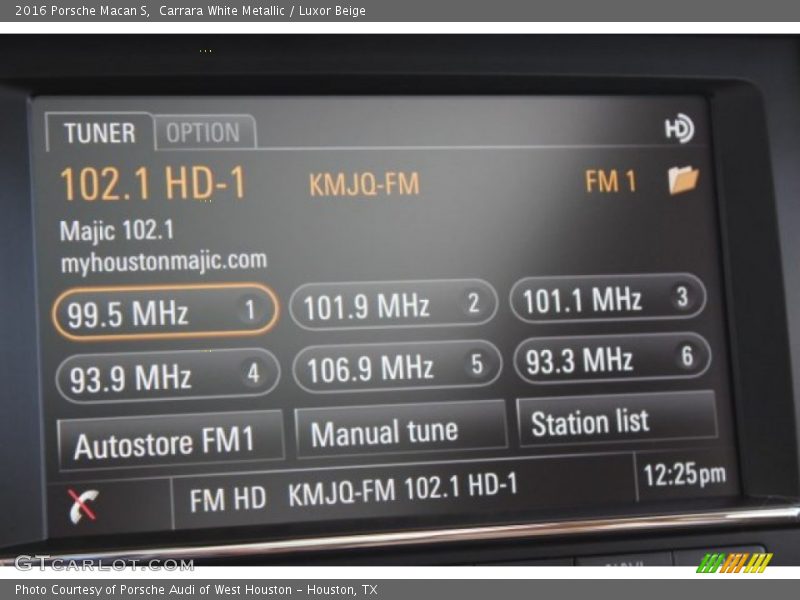
Task: Open the orange folder preset icon
Action: pos(683,180)
